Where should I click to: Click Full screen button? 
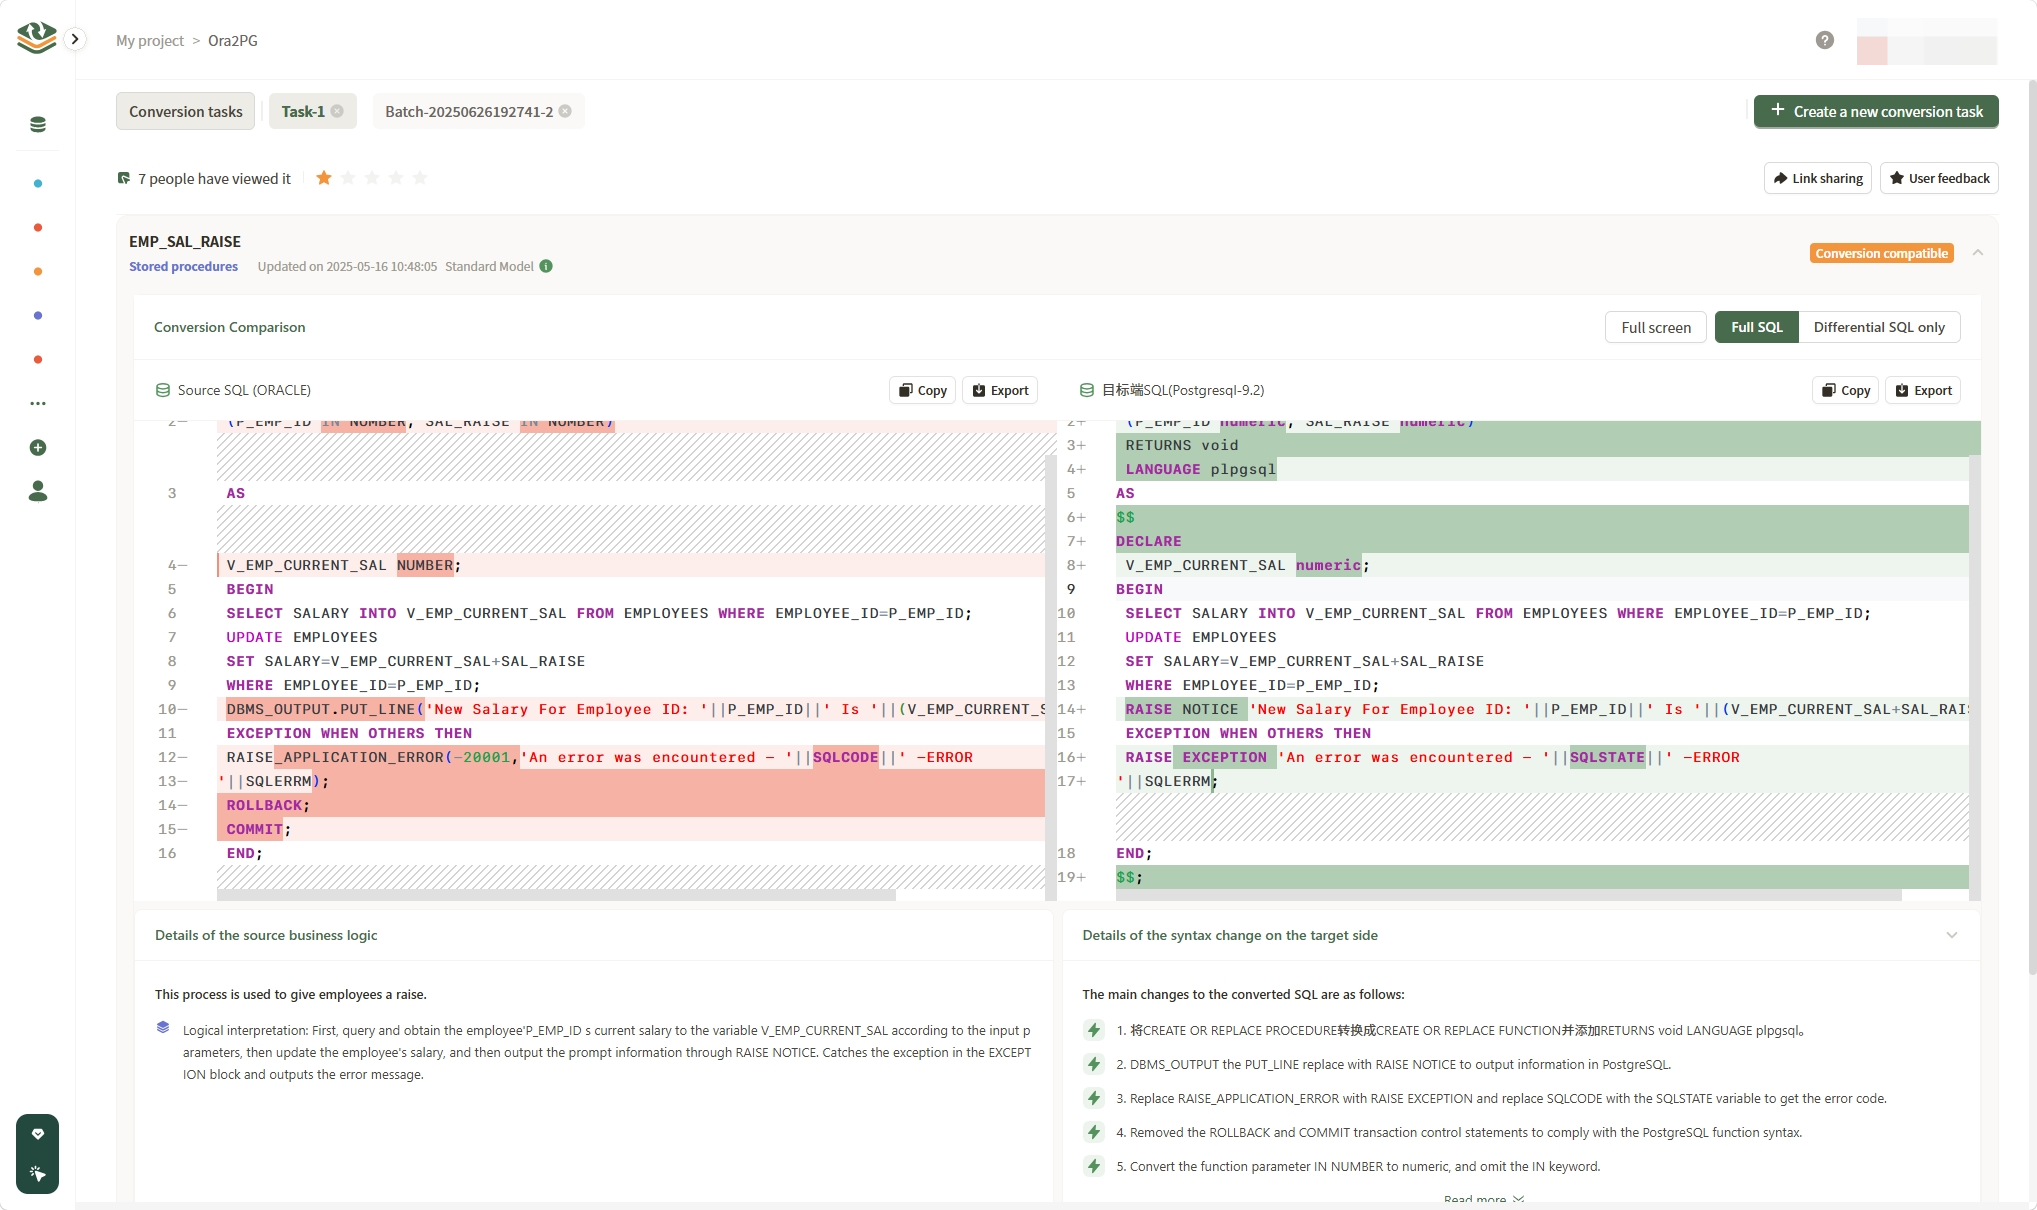[1656, 327]
